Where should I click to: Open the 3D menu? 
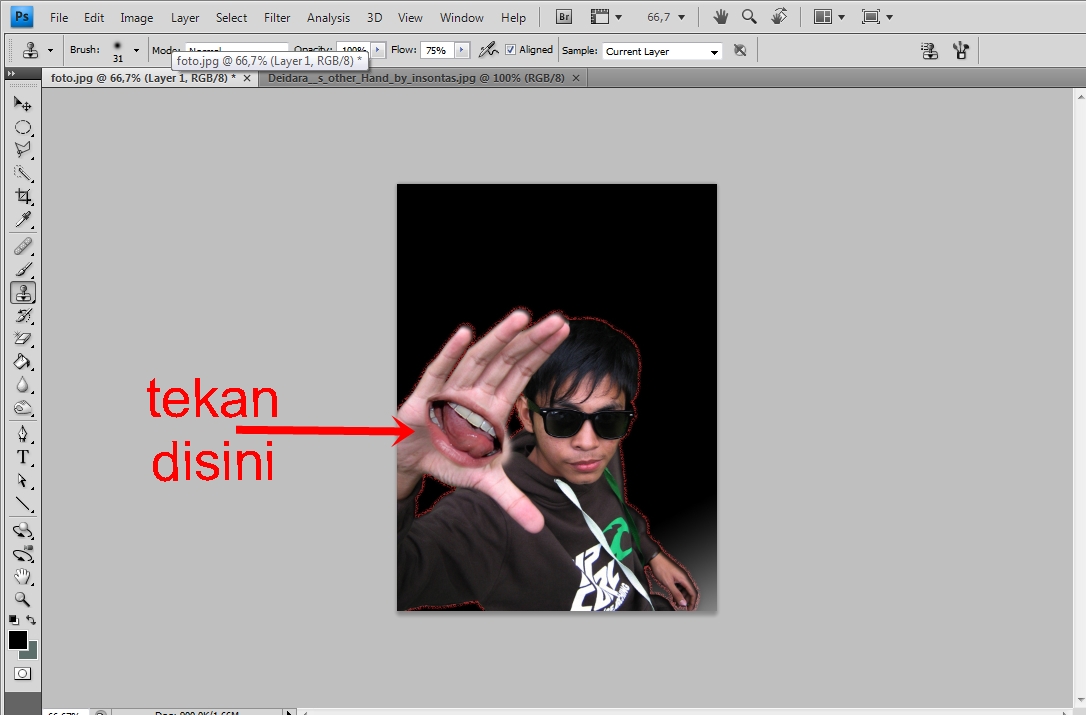point(375,17)
